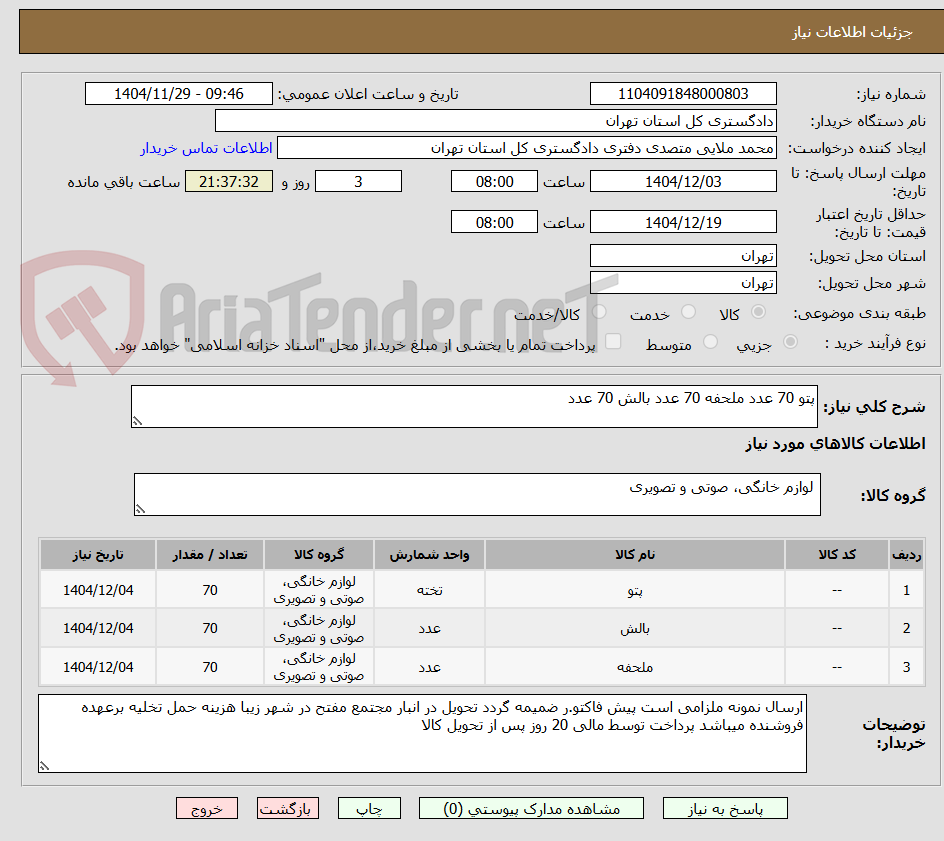This screenshot has height=841, width=944.
Task: Click the announcement date field 1404/11/29 - 09:46
Action: coord(179,94)
